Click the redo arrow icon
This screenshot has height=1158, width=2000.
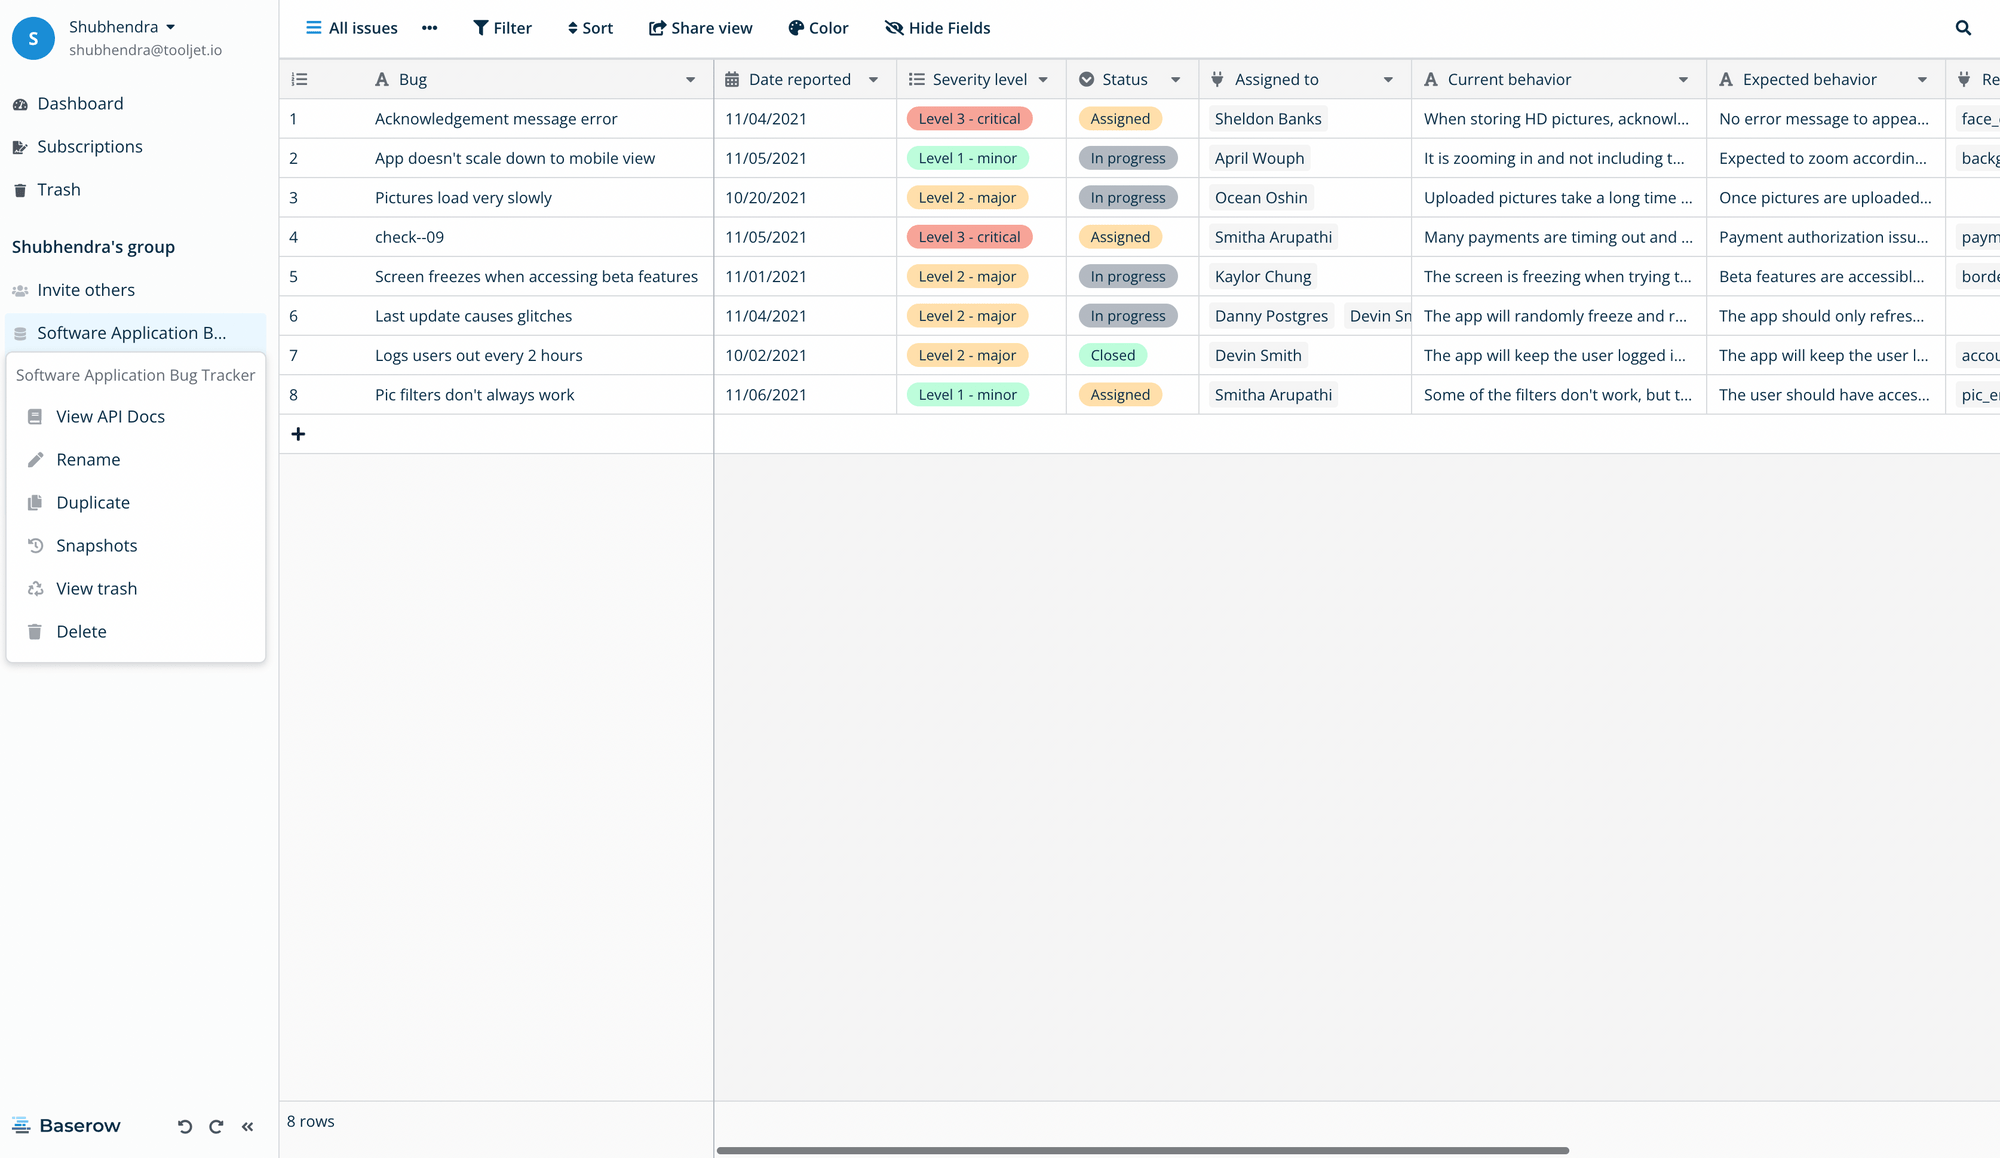216,1127
